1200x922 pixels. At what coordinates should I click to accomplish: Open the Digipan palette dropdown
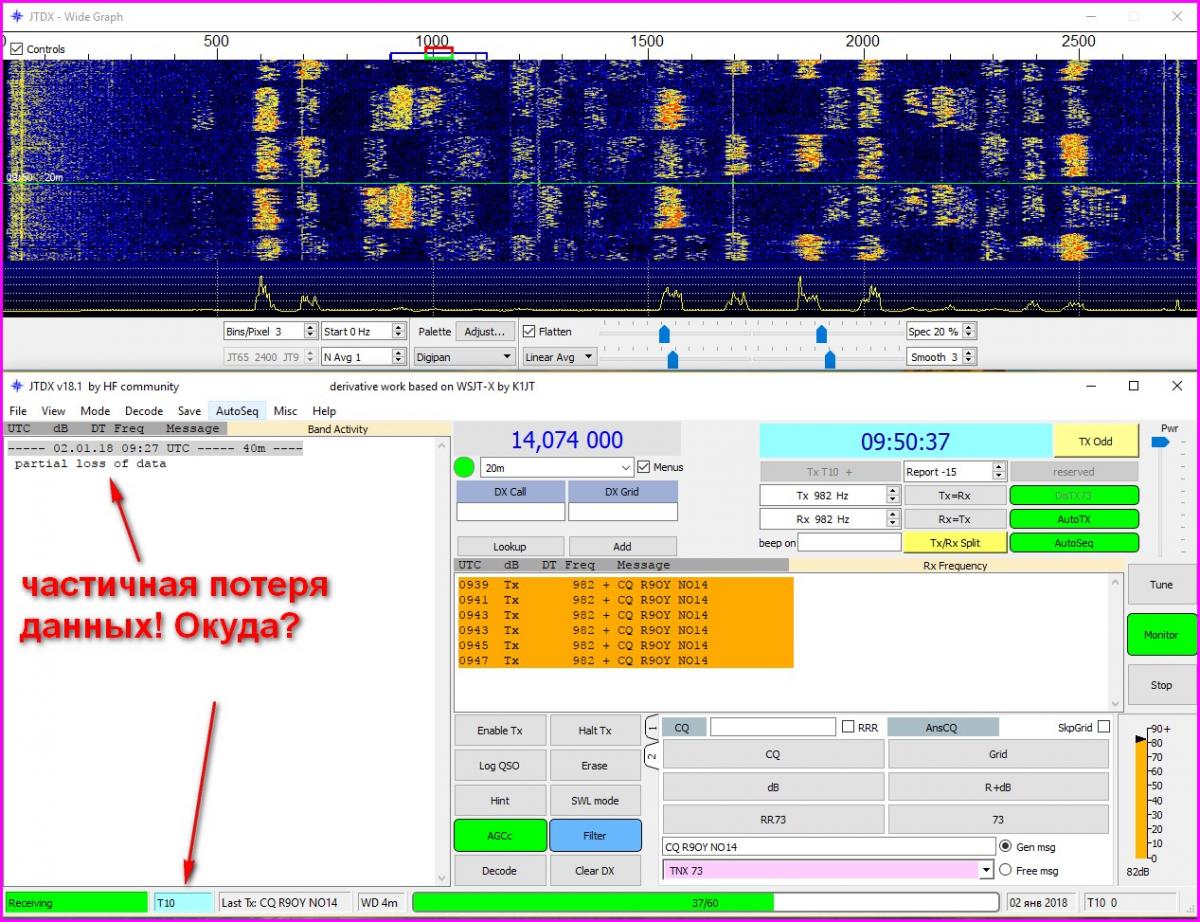(x=465, y=357)
